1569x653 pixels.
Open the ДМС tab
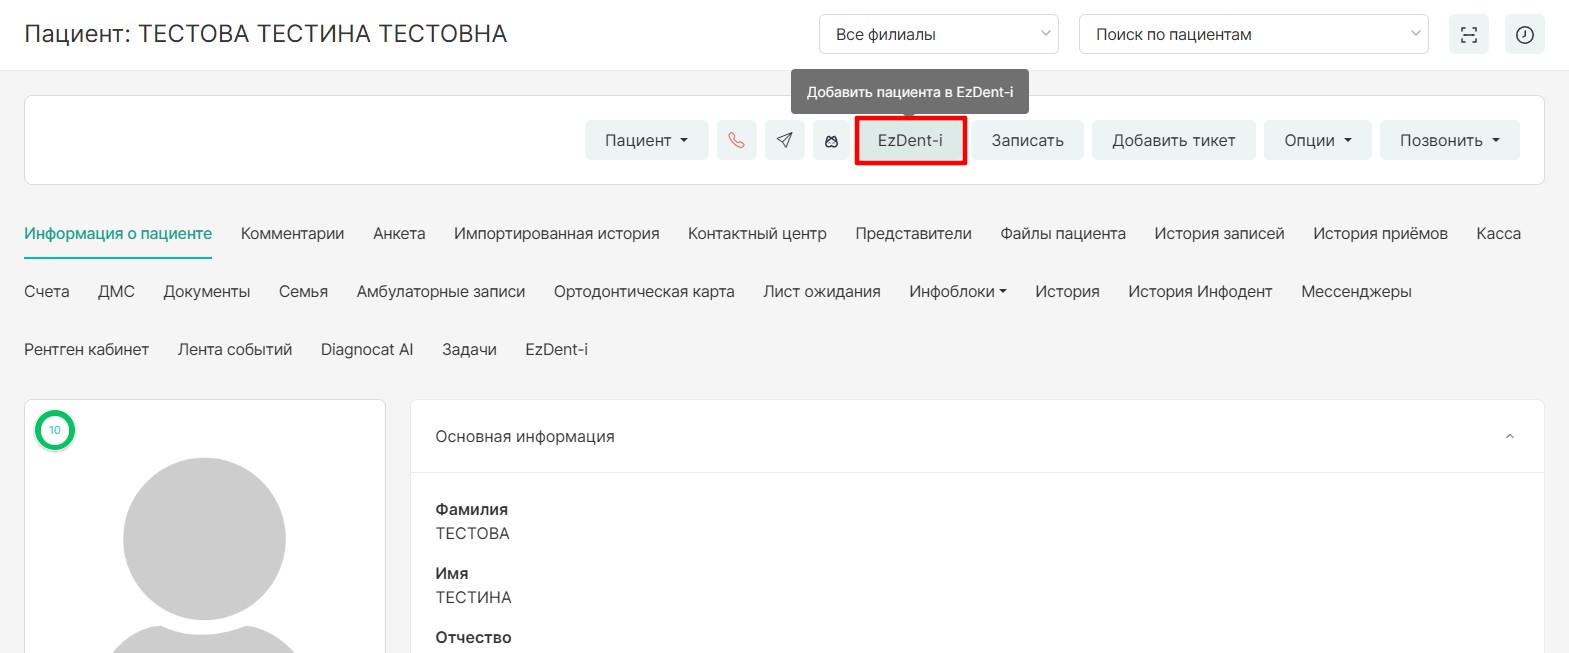point(116,291)
